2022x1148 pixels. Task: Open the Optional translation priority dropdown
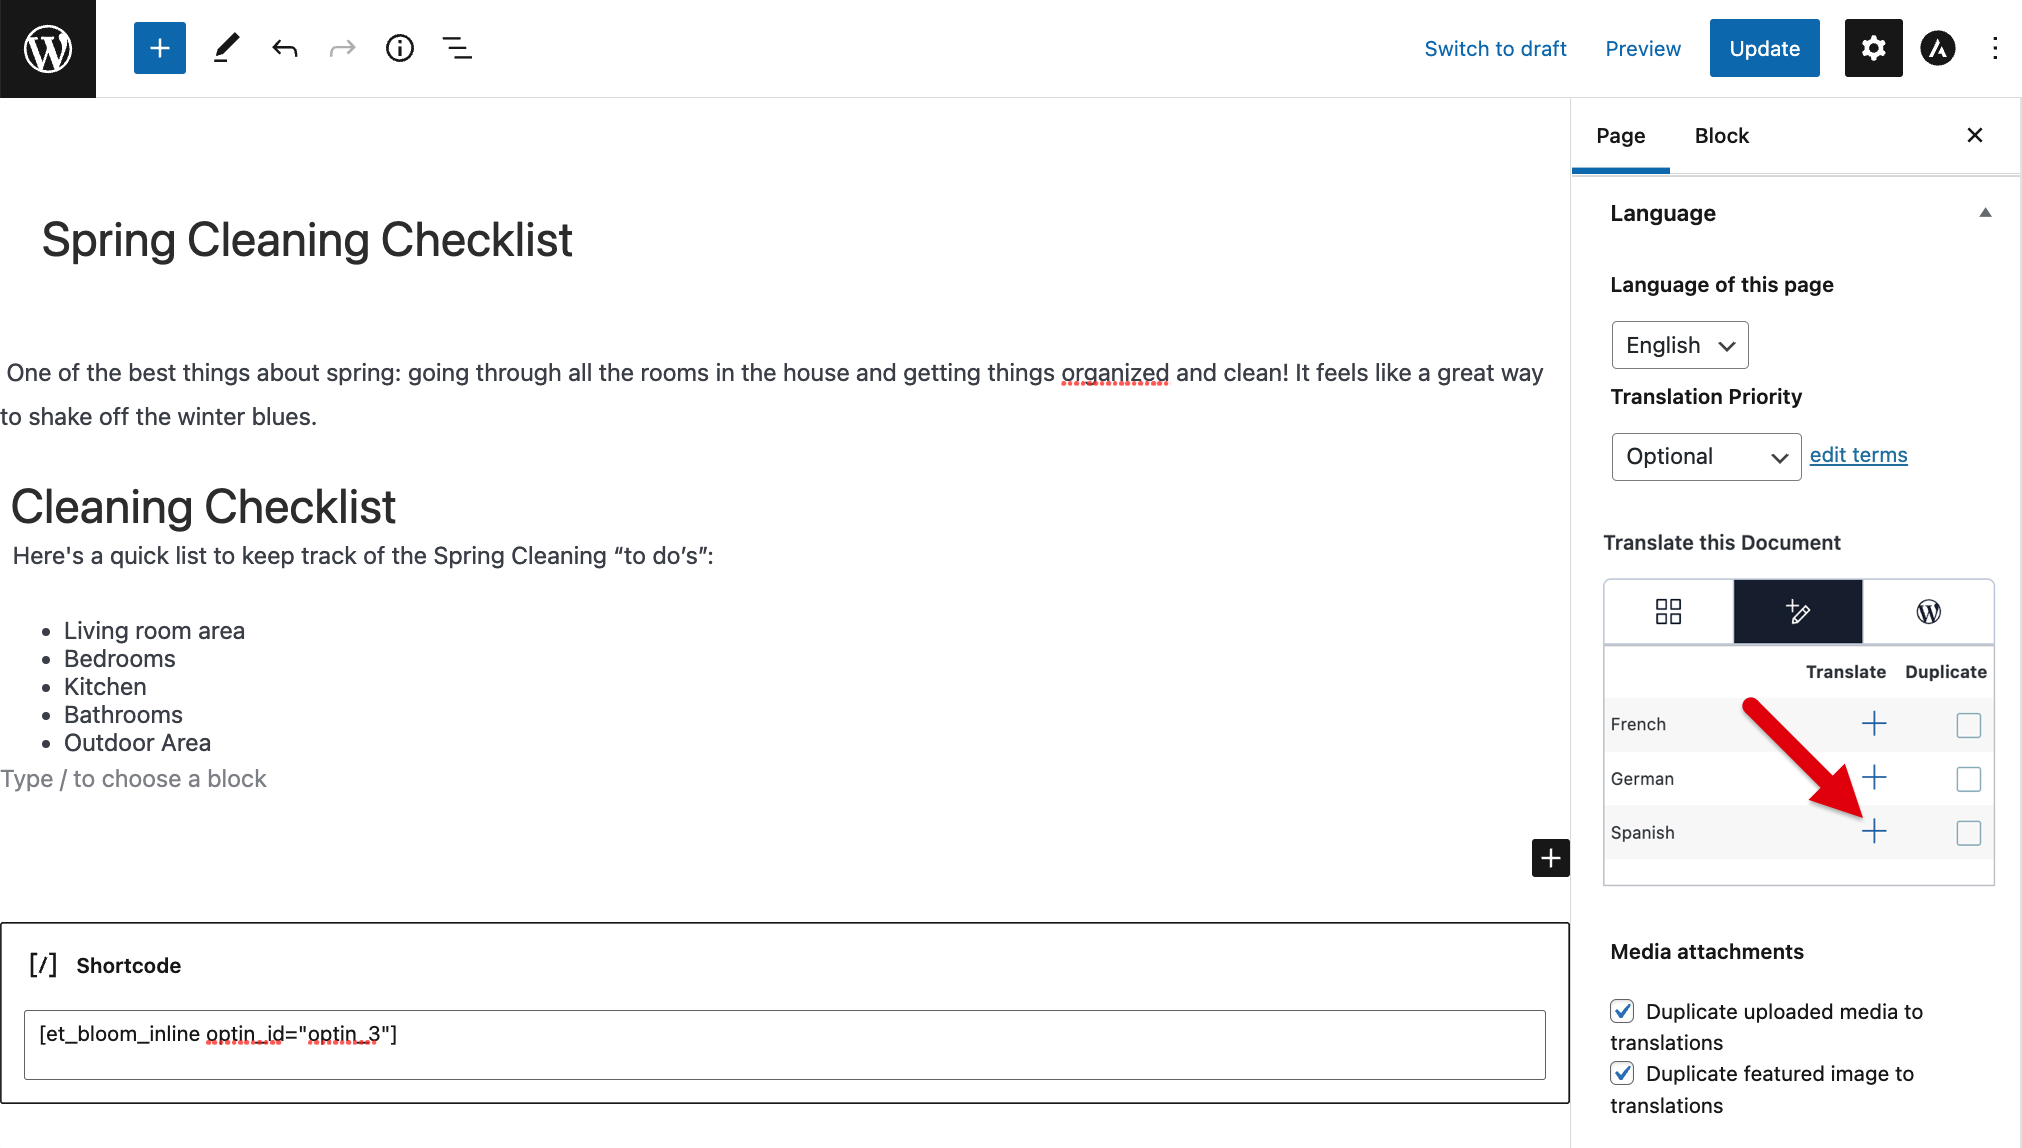pyautogui.click(x=1706, y=457)
